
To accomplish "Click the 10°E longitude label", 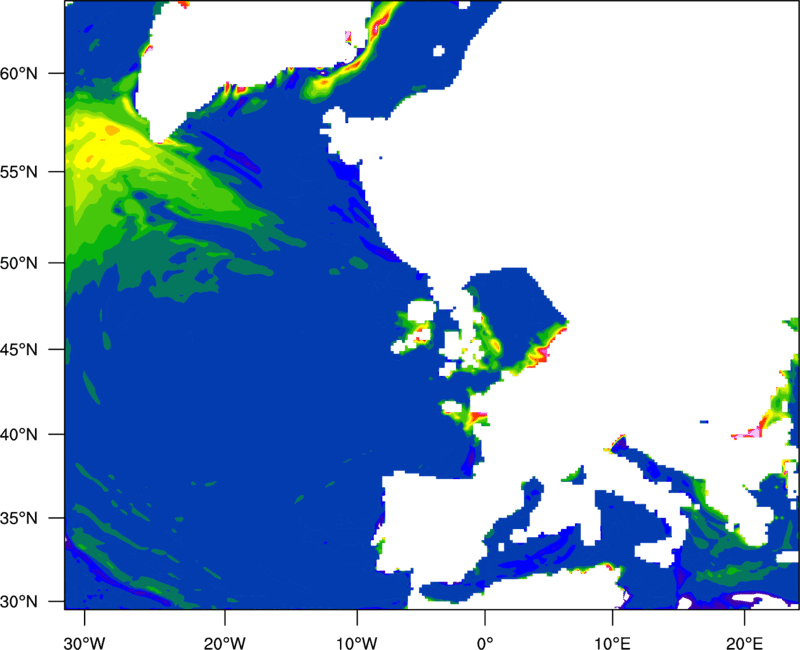I will click(x=612, y=643).
